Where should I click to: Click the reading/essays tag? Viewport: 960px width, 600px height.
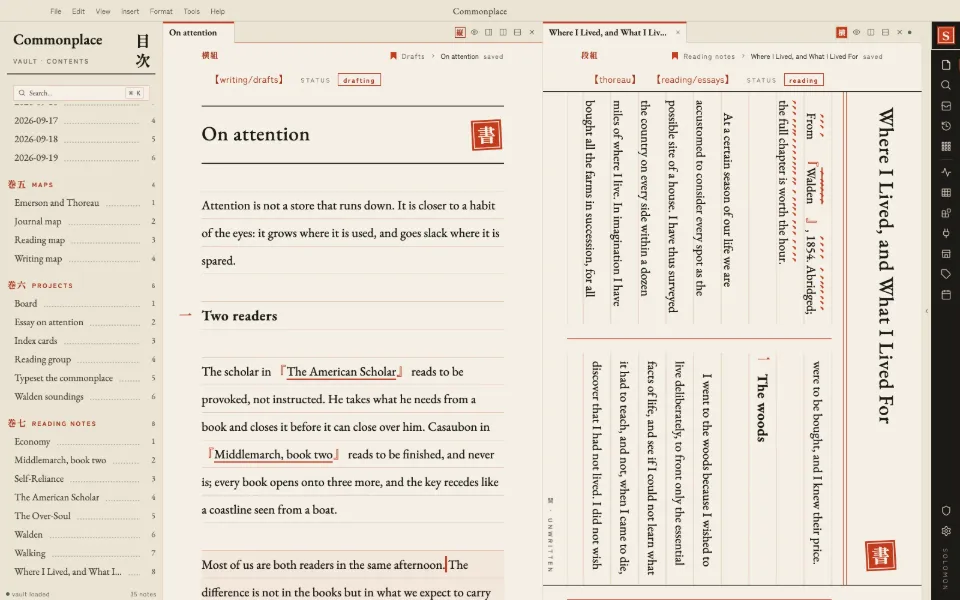pyautogui.click(x=692, y=80)
